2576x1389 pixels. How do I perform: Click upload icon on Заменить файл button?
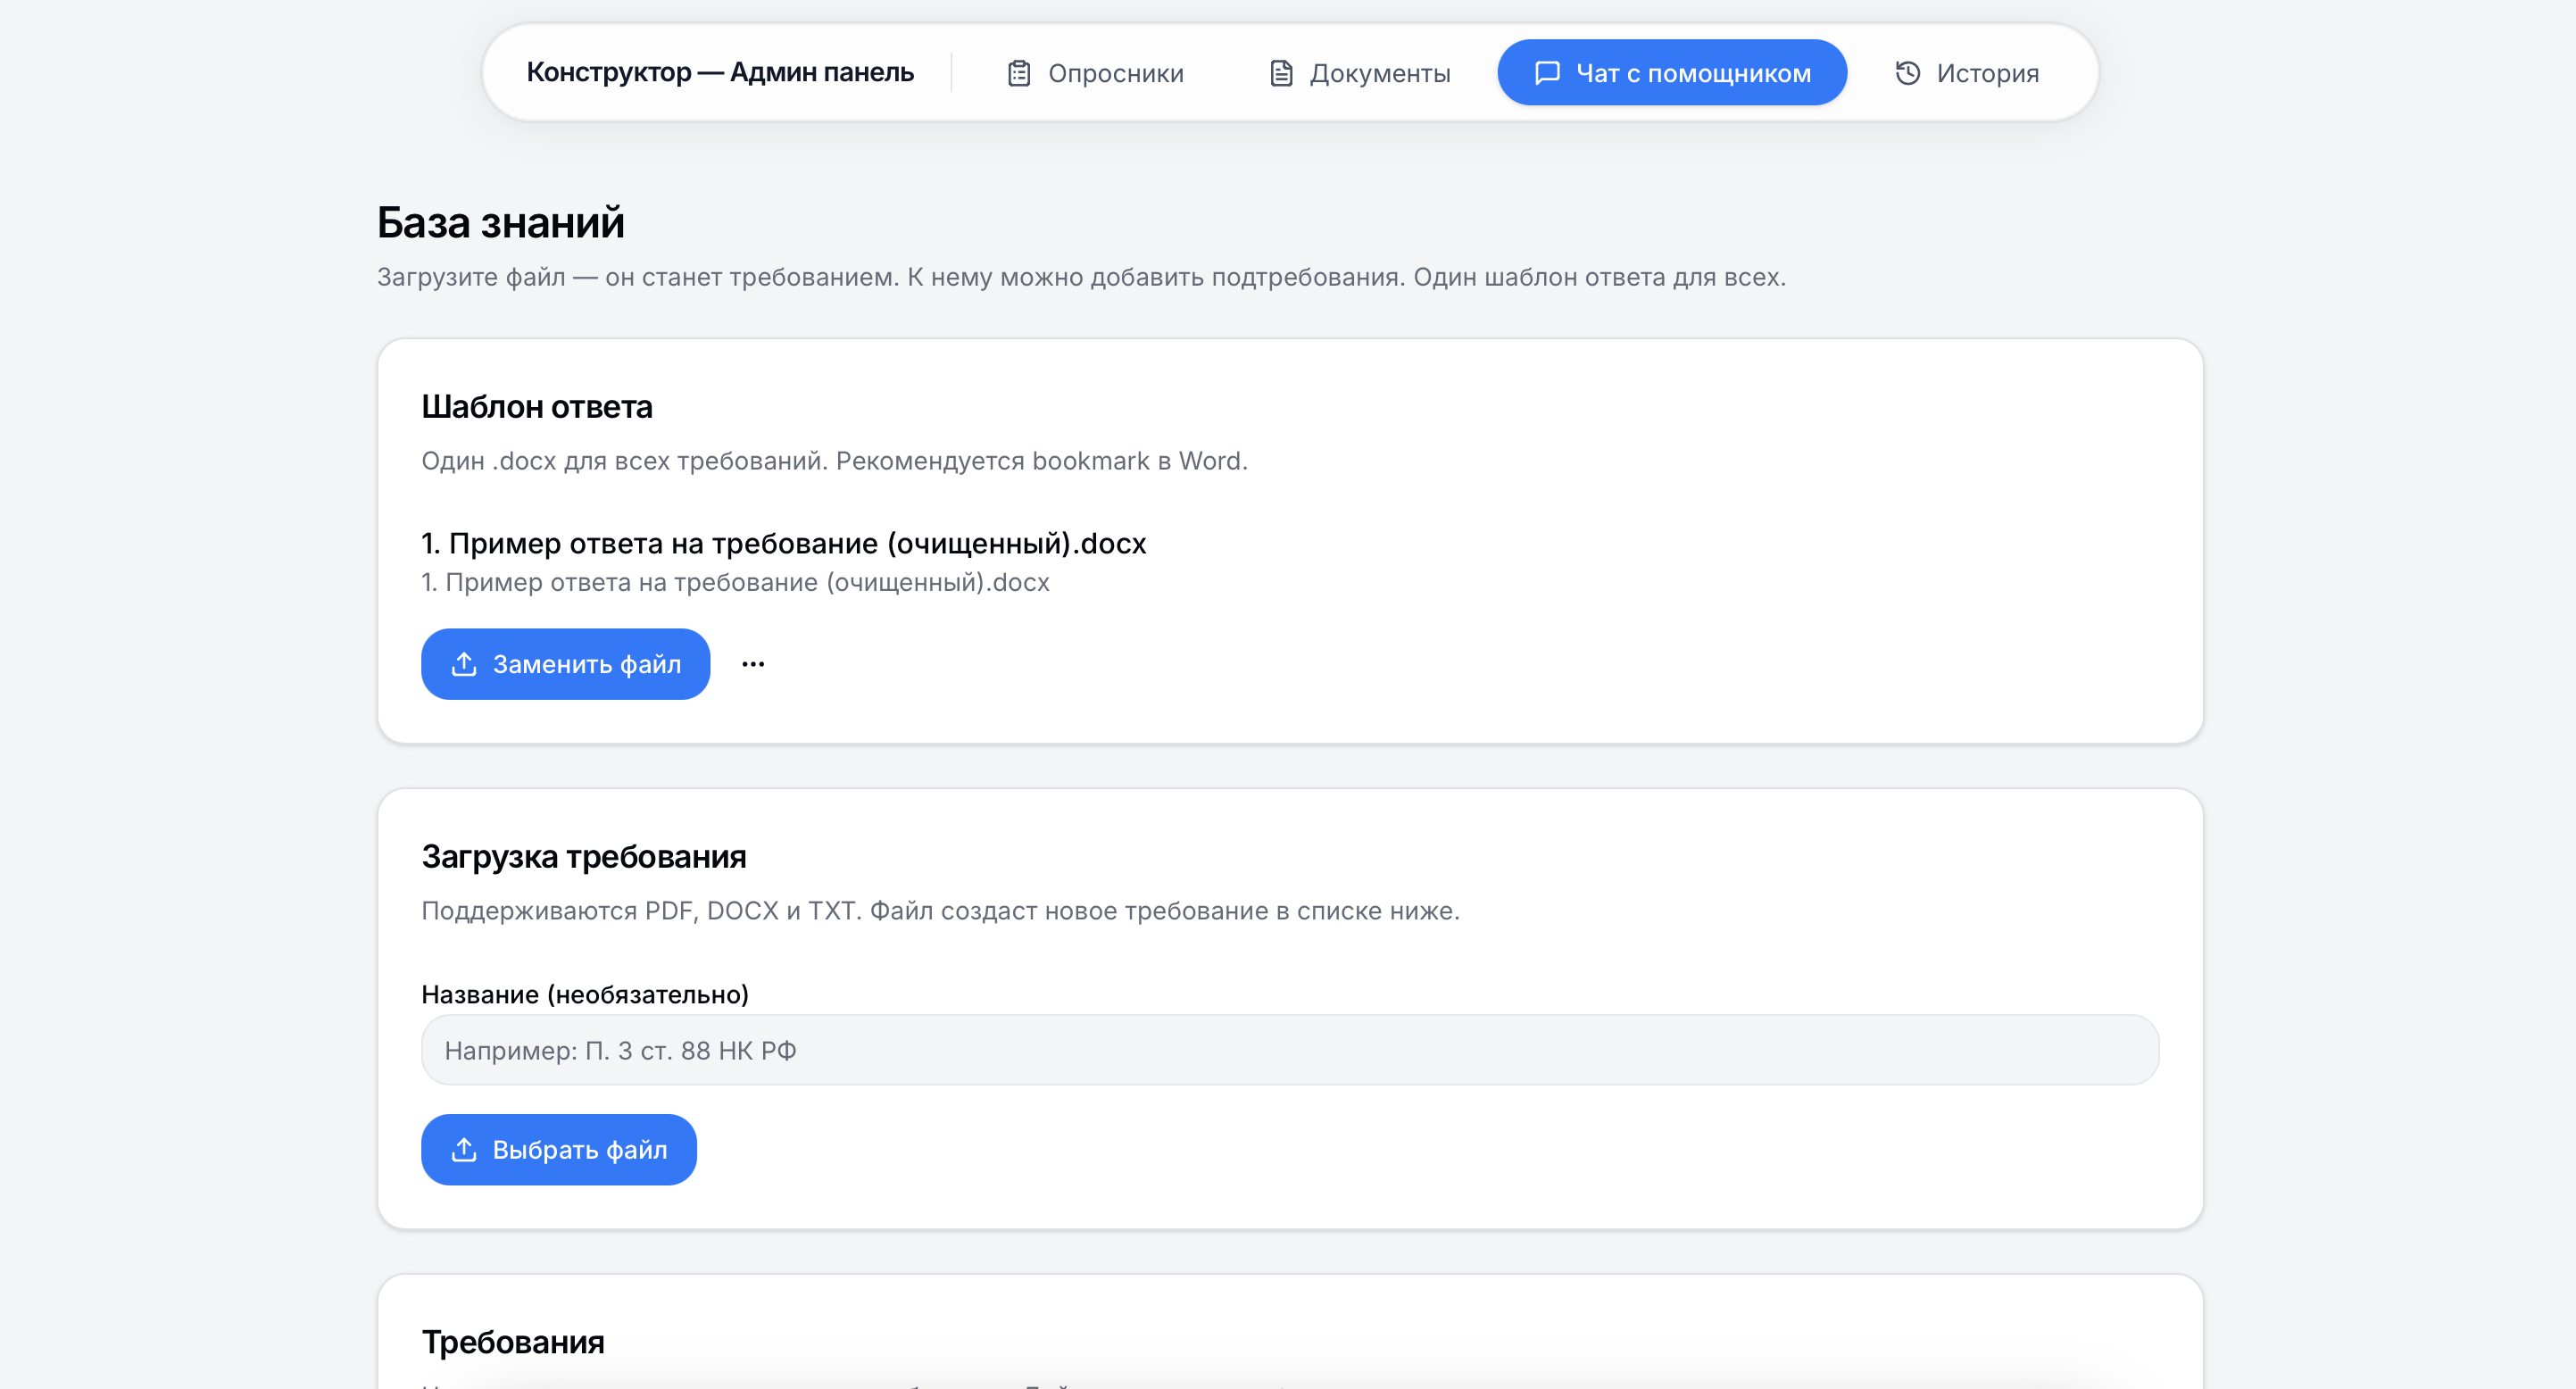[x=464, y=664]
